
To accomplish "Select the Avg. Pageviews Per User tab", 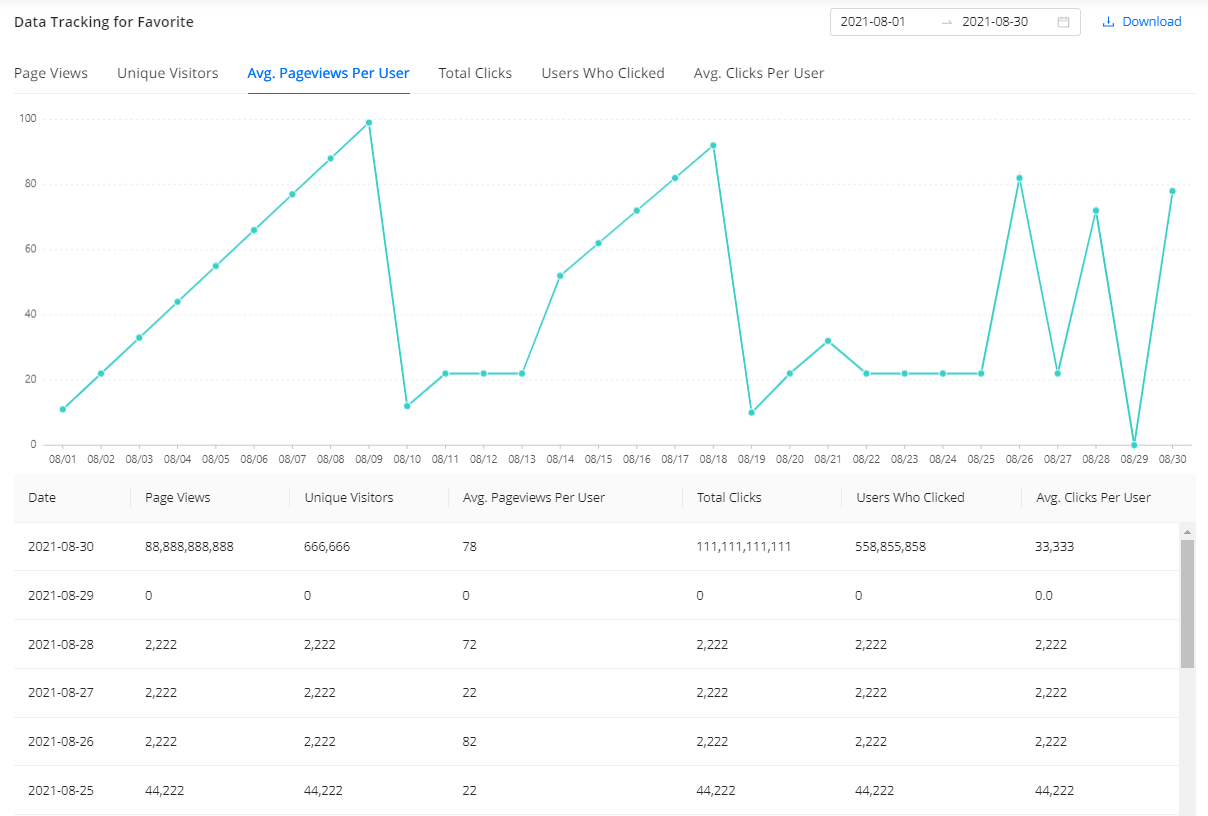I will pos(328,73).
